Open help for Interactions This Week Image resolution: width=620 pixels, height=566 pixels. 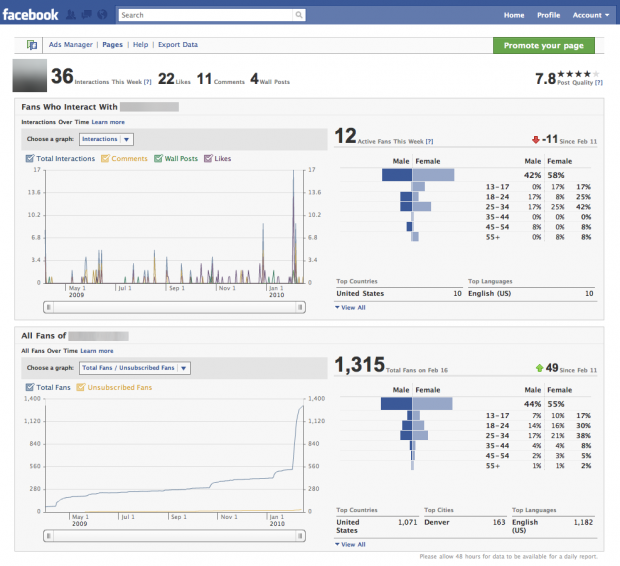click(147, 82)
